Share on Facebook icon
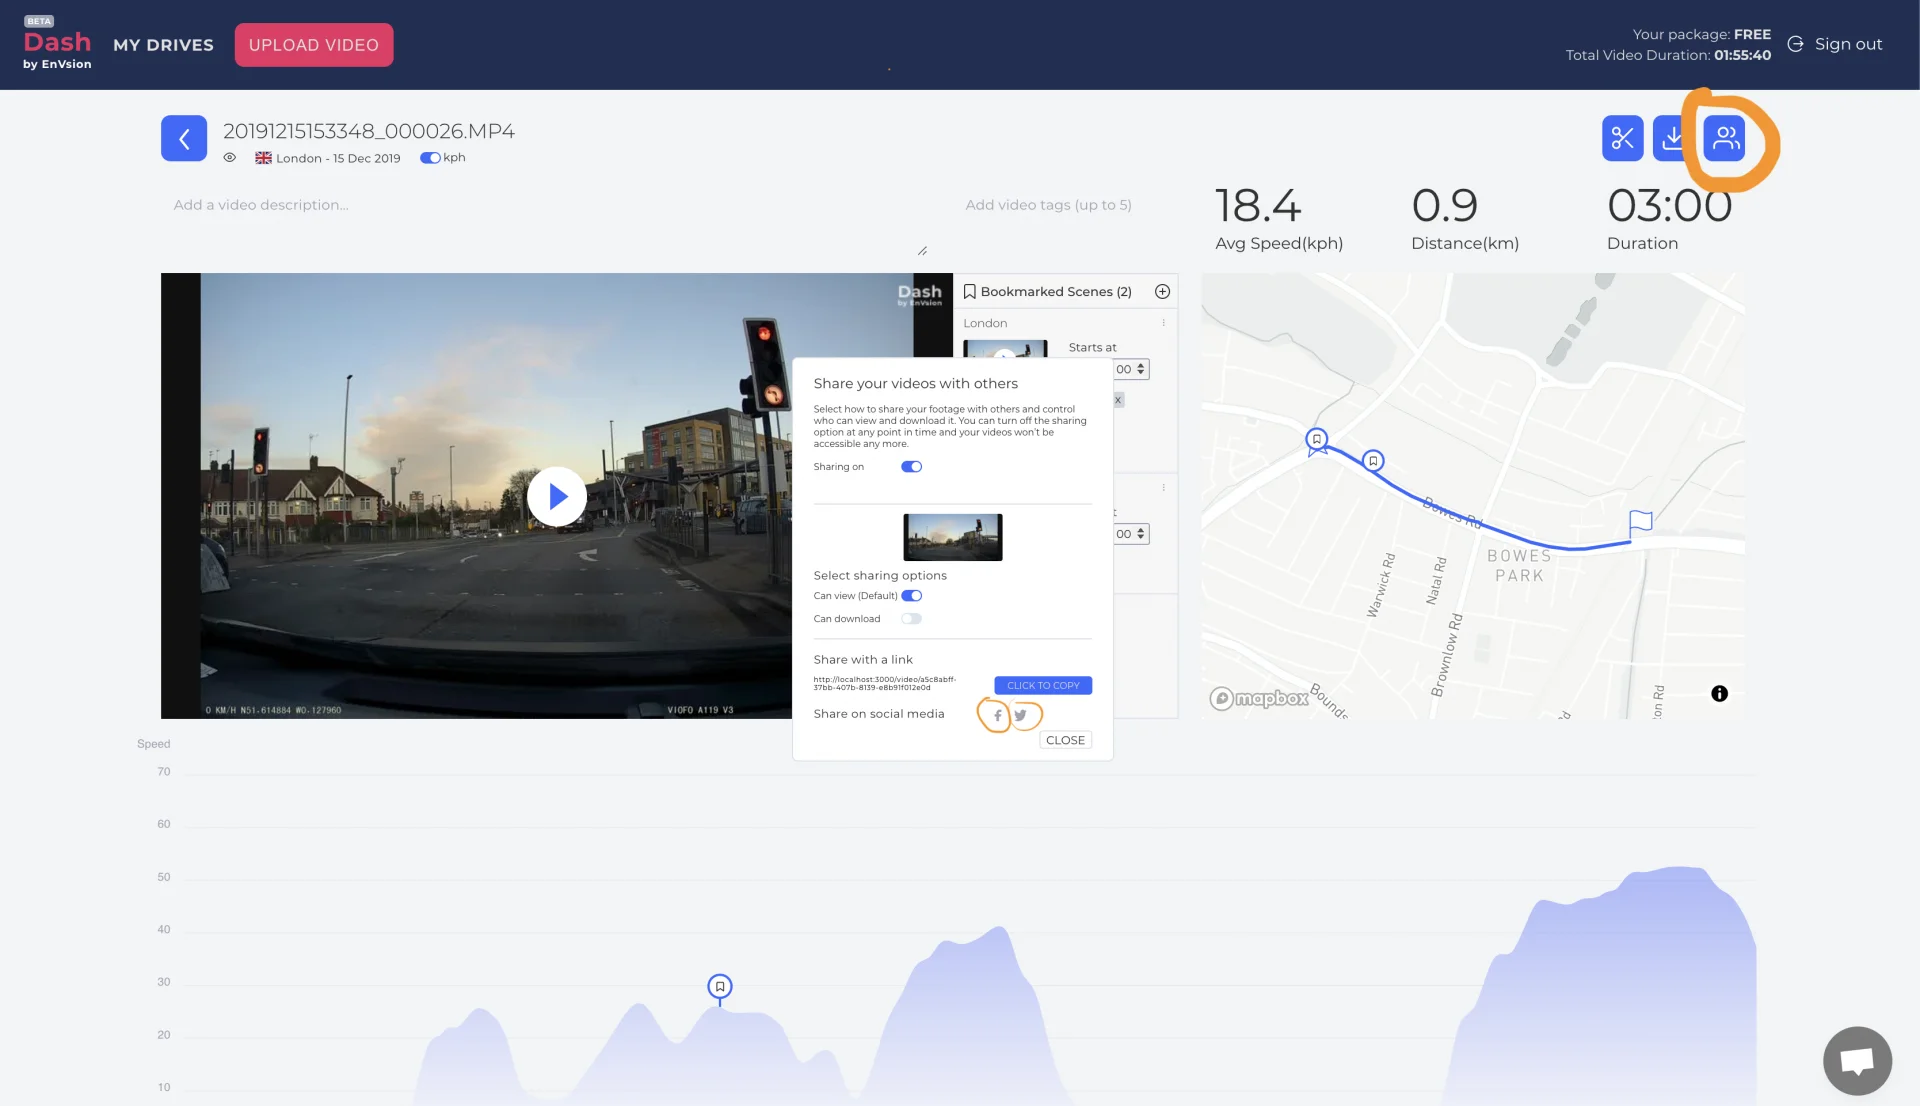Image resolution: width=1920 pixels, height=1106 pixels. point(997,715)
